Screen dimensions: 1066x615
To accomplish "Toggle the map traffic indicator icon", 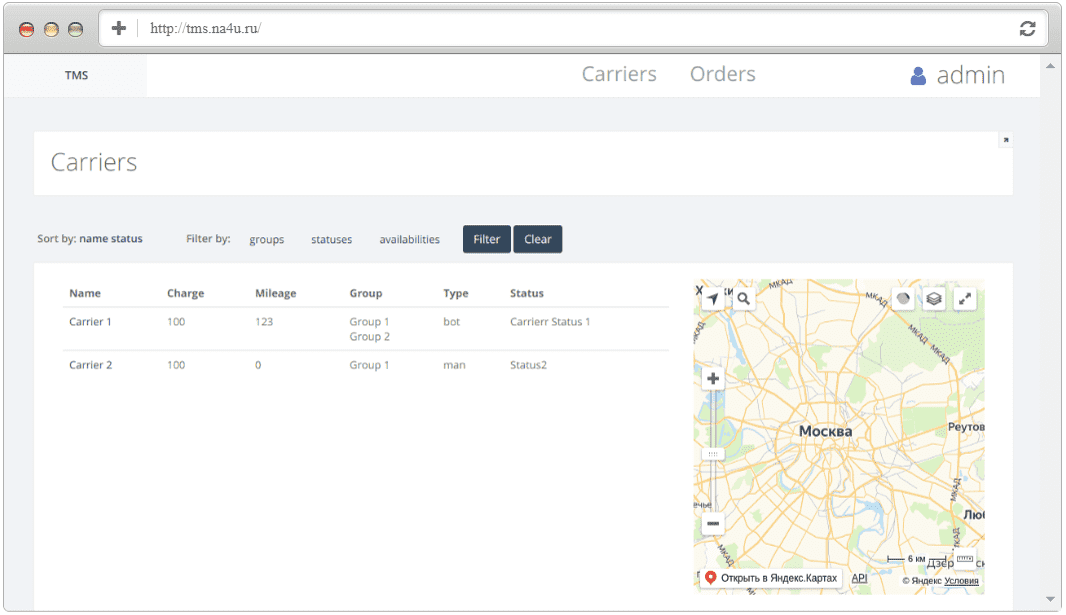I will (x=903, y=298).
